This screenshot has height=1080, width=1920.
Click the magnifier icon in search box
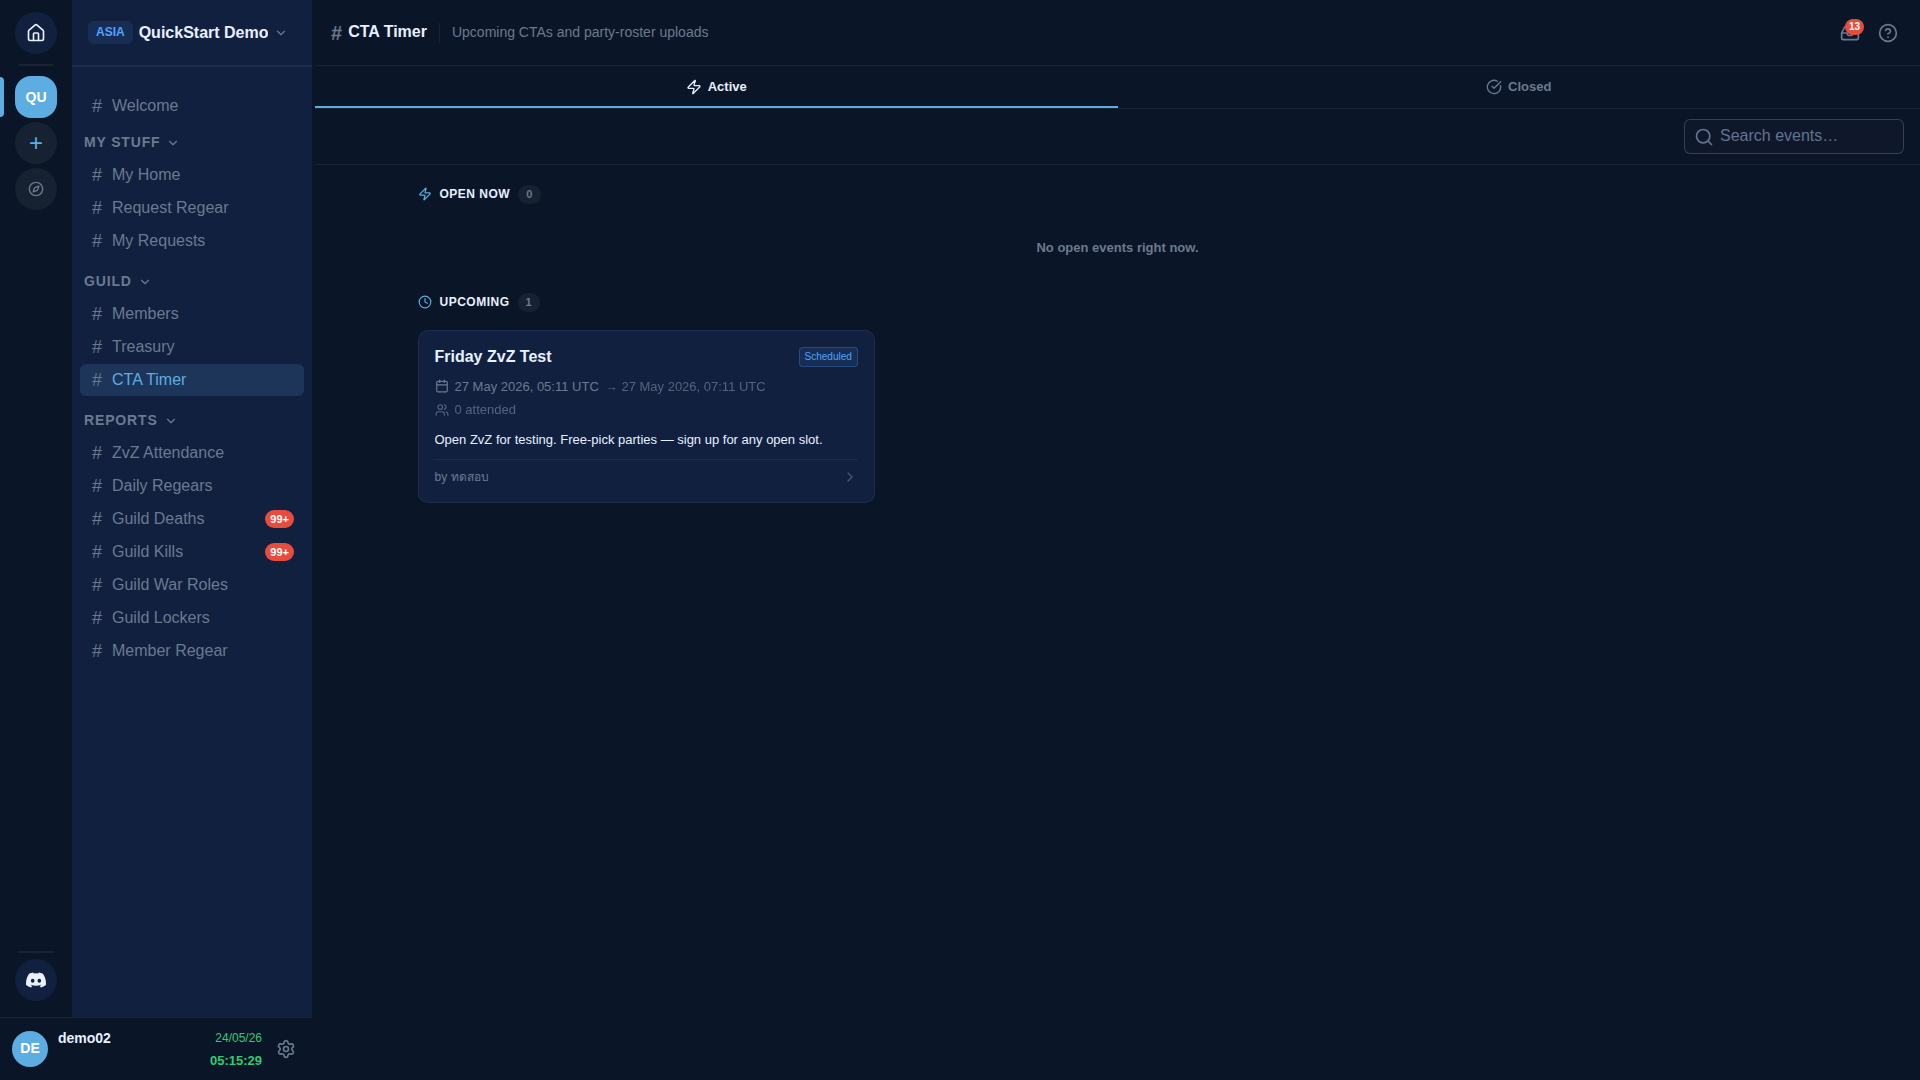(1704, 136)
